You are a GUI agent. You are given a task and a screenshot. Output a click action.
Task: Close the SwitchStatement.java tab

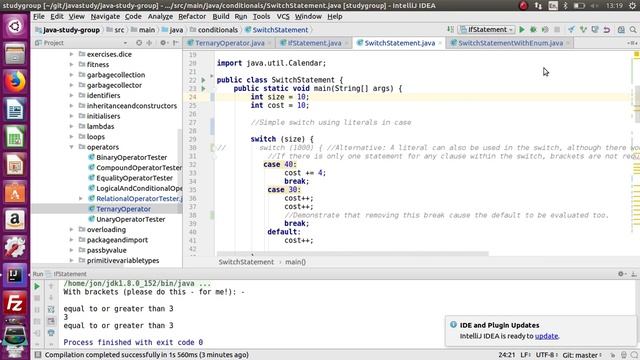(x=440, y=43)
